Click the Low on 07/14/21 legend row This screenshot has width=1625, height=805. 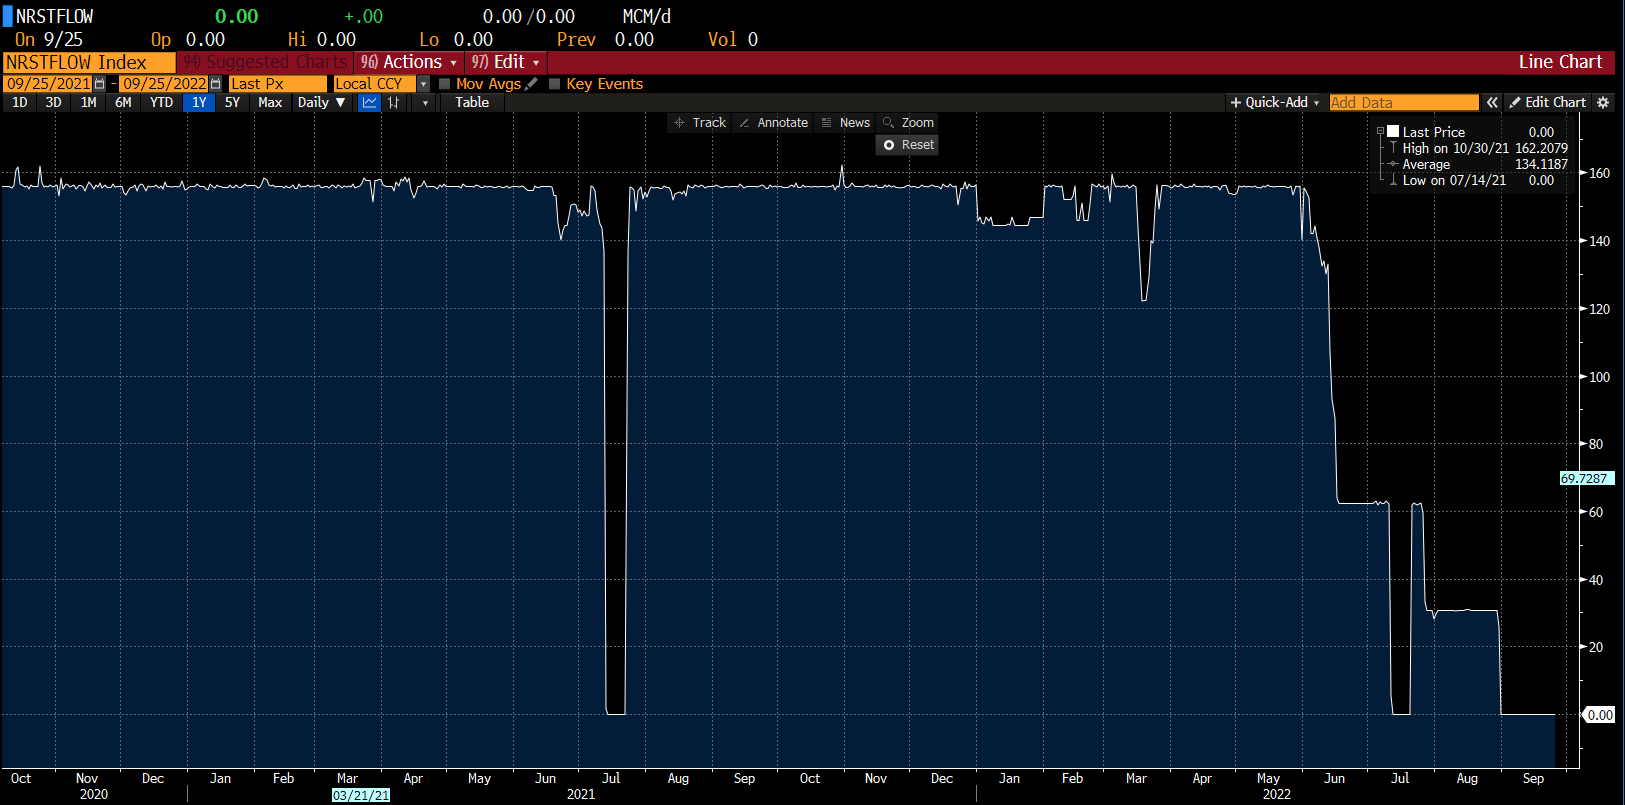click(1476, 180)
